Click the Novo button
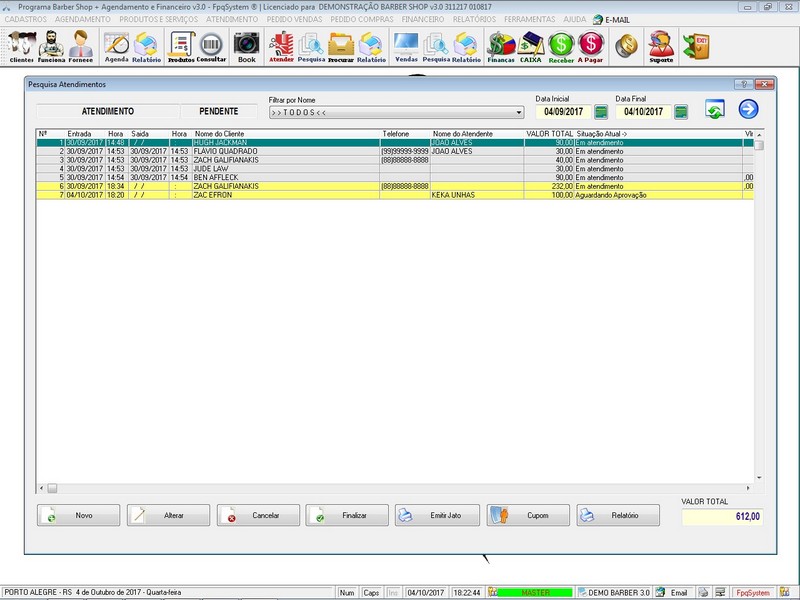800x600 pixels. pyautogui.click(x=79, y=515)
